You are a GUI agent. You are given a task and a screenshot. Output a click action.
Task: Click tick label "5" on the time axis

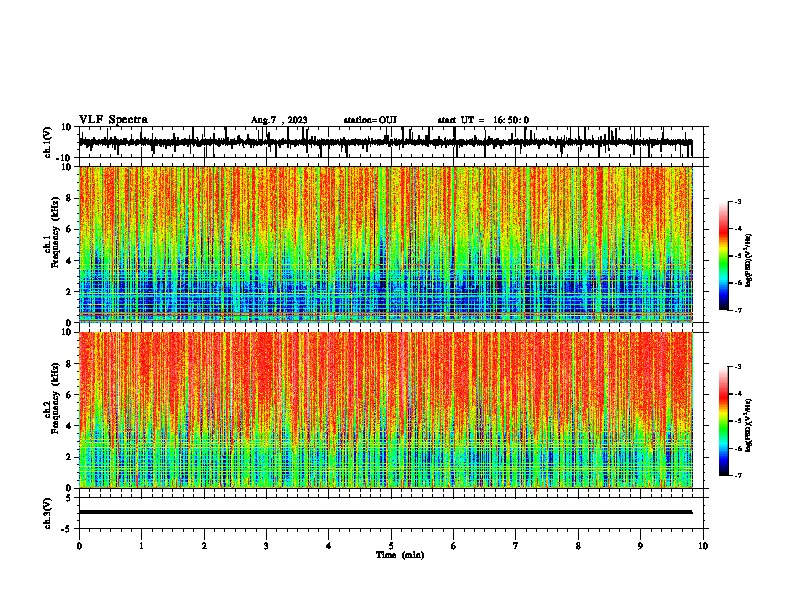point(391,546)
